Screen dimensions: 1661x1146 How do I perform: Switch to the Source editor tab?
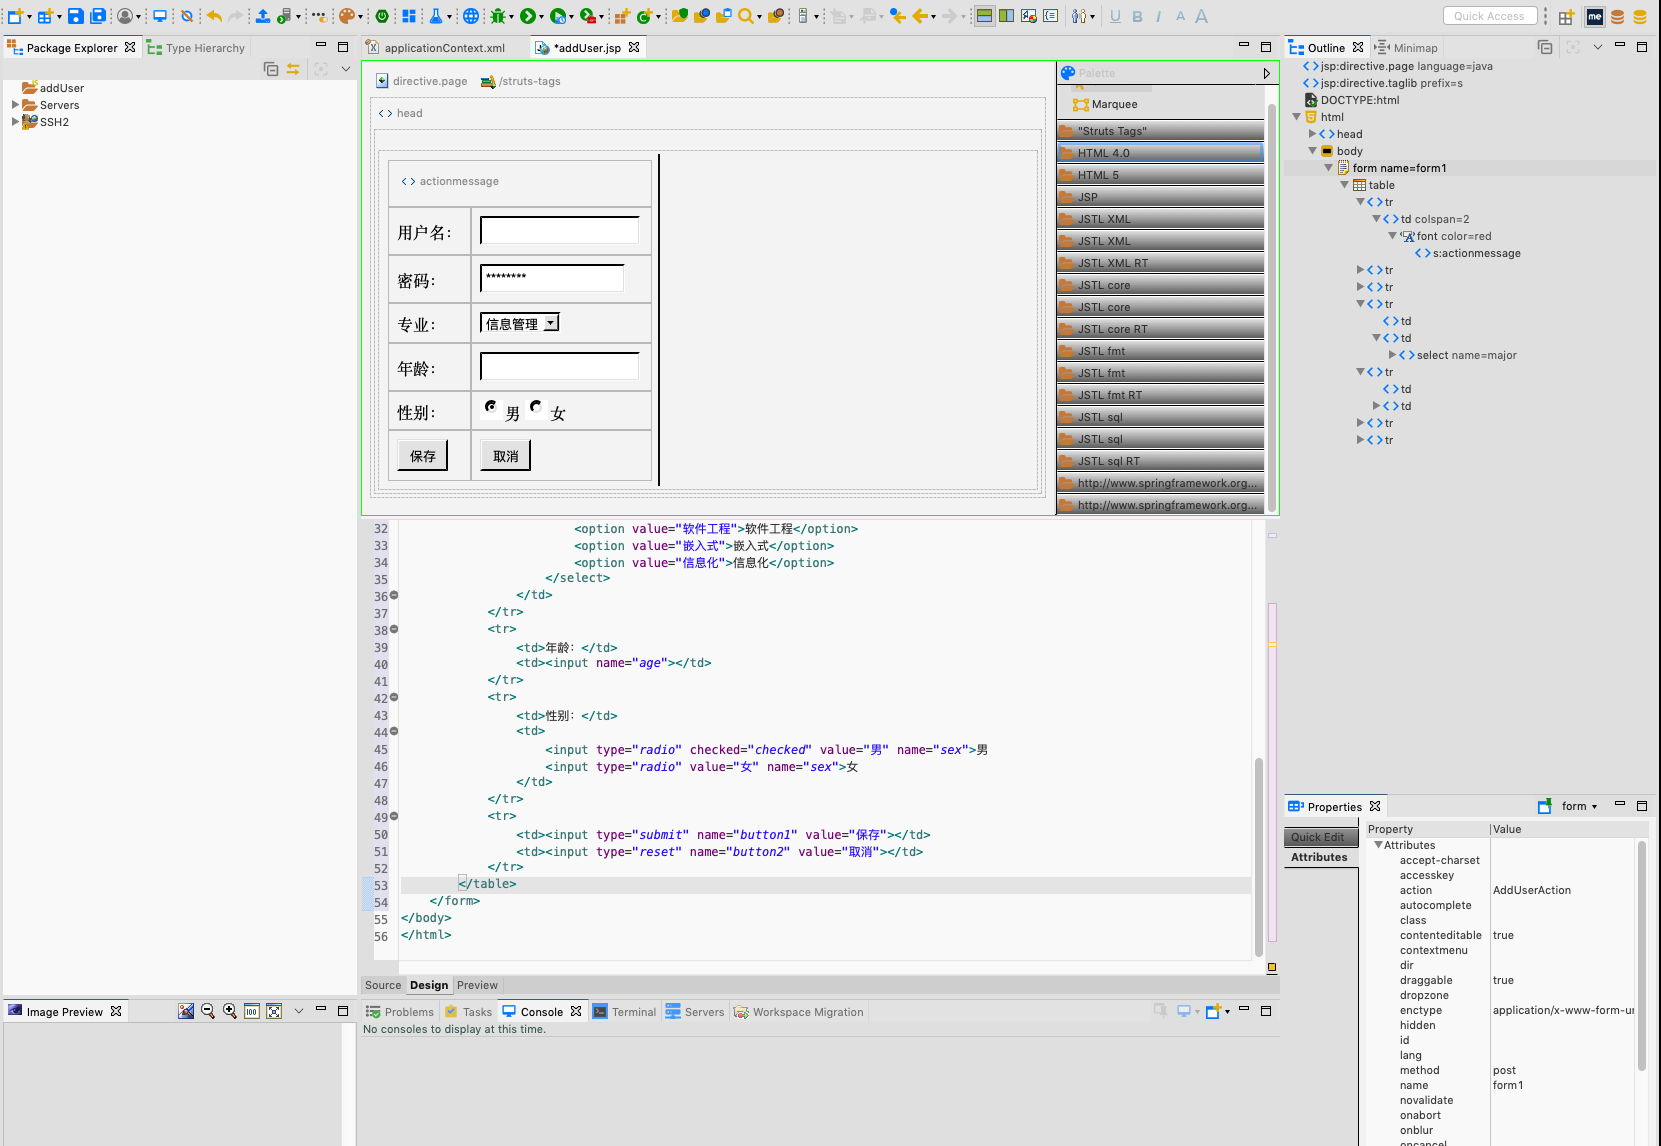[x=383, y=985]
